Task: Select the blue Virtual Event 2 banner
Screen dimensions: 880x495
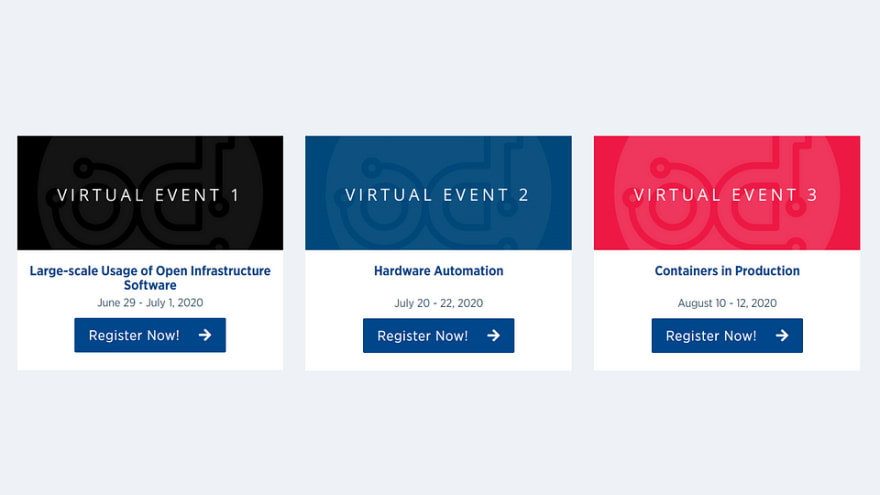Action: tap(438, 192)
